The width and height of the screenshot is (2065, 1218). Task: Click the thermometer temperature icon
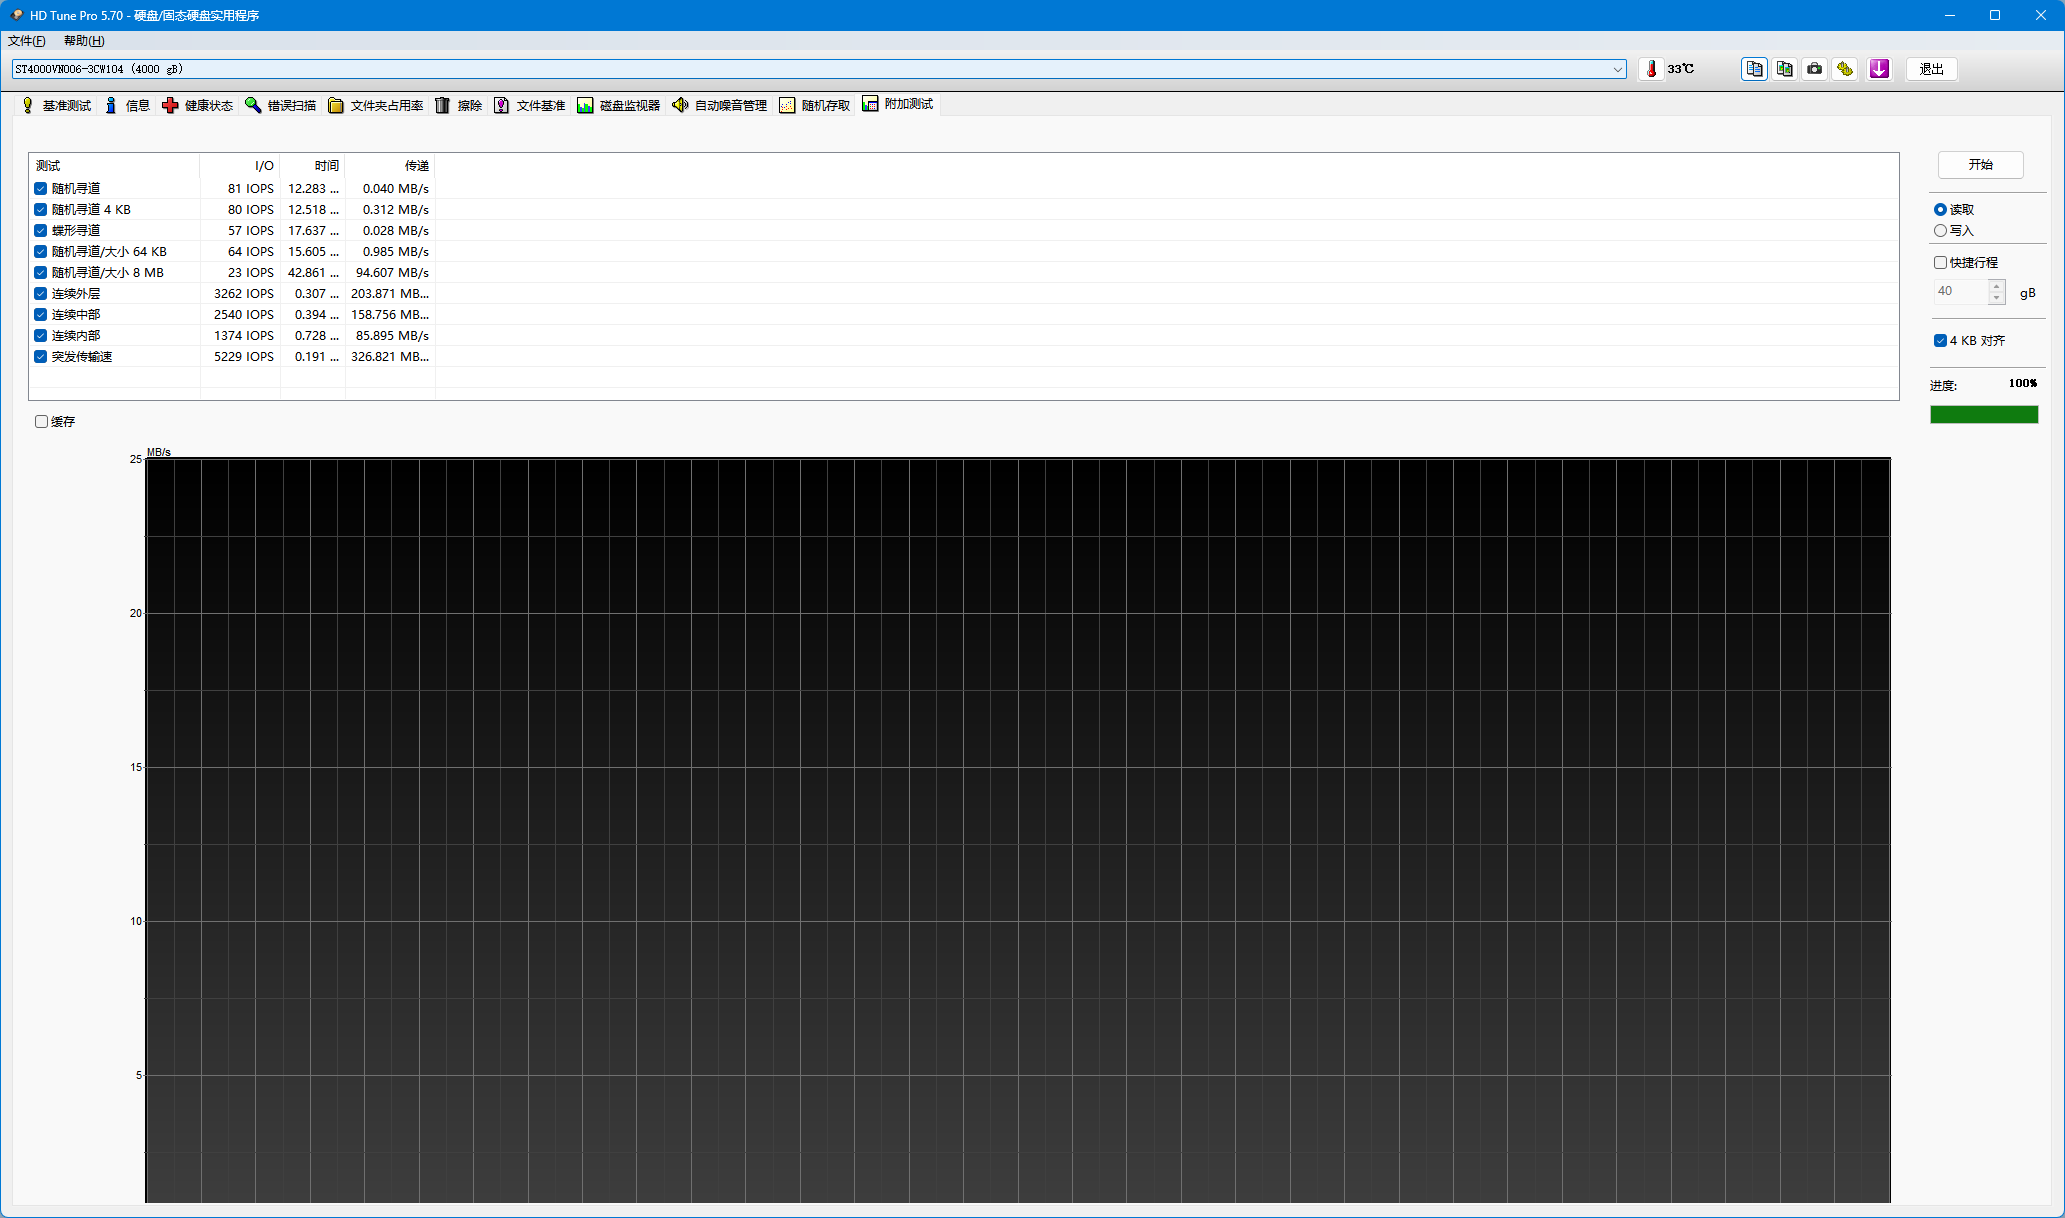pos(1652,69)
